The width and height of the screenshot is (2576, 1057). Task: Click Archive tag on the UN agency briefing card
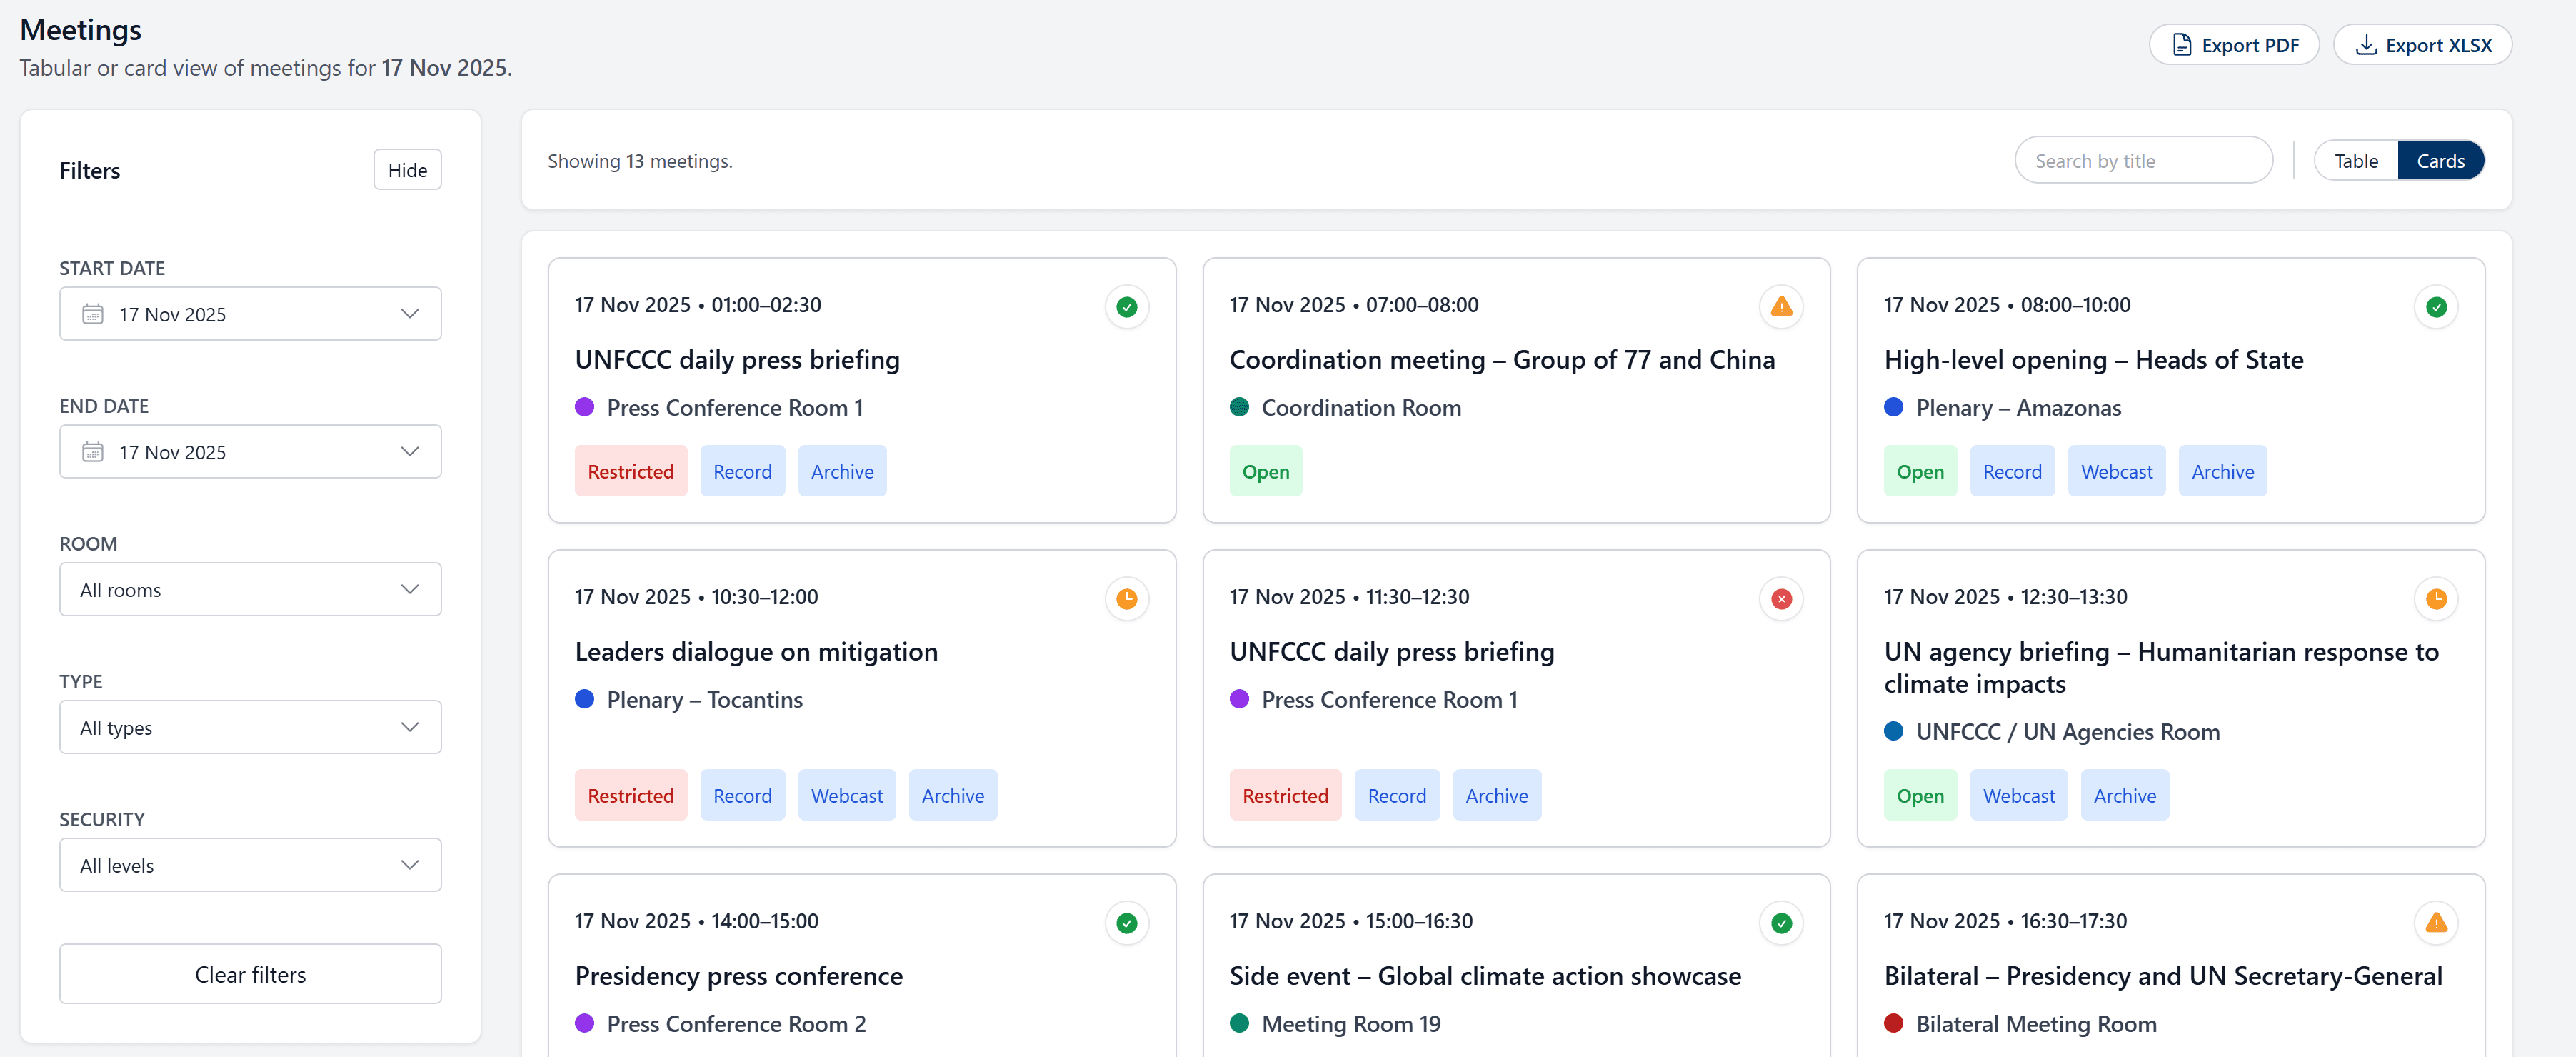pyautogui.click(x=2125, y=795)
